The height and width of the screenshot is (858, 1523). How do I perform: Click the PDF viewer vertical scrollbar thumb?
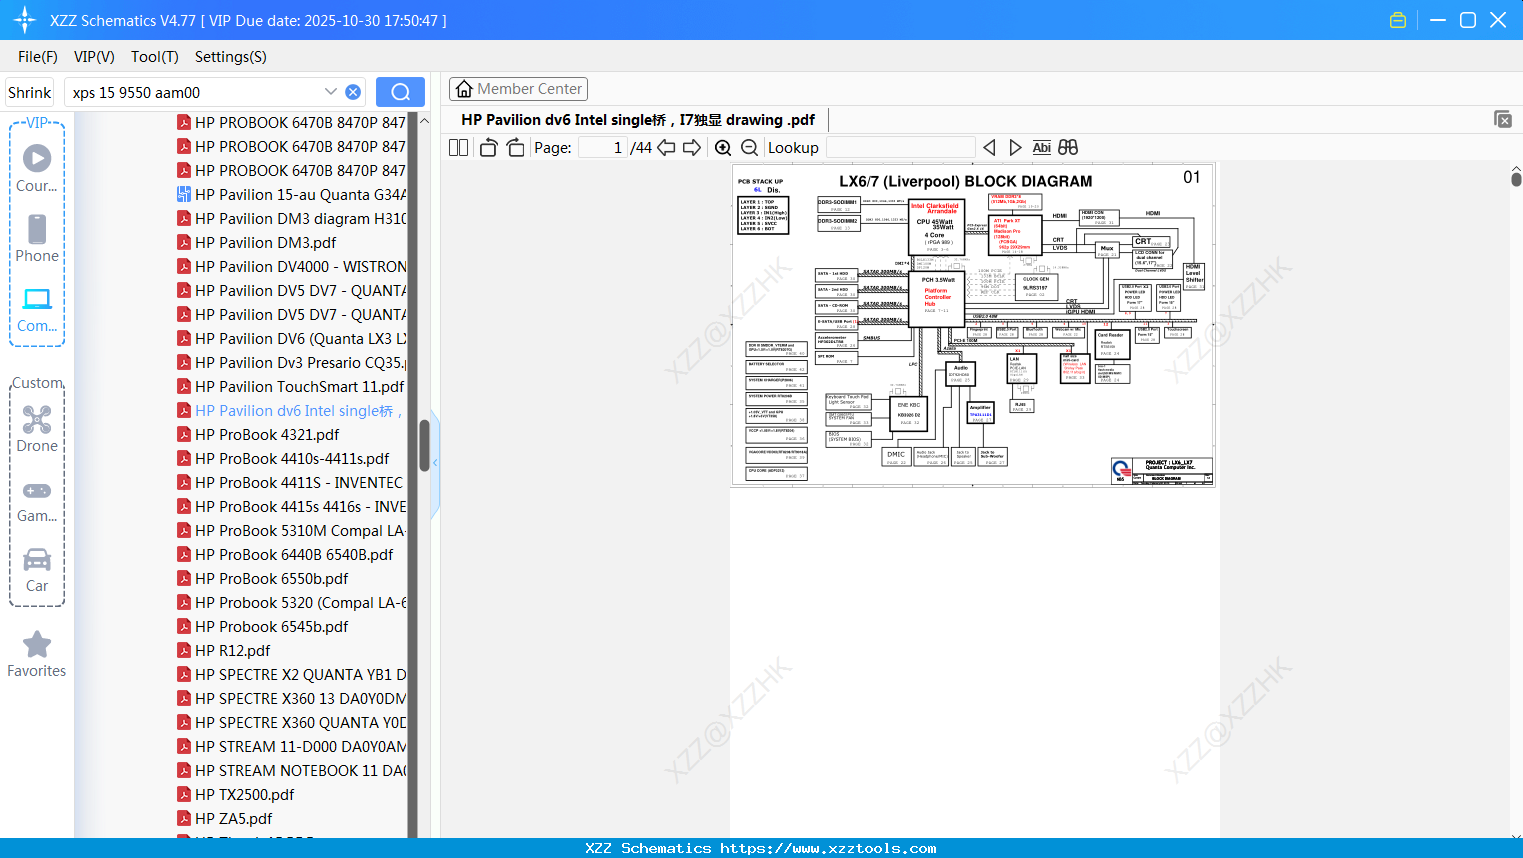1516,180
